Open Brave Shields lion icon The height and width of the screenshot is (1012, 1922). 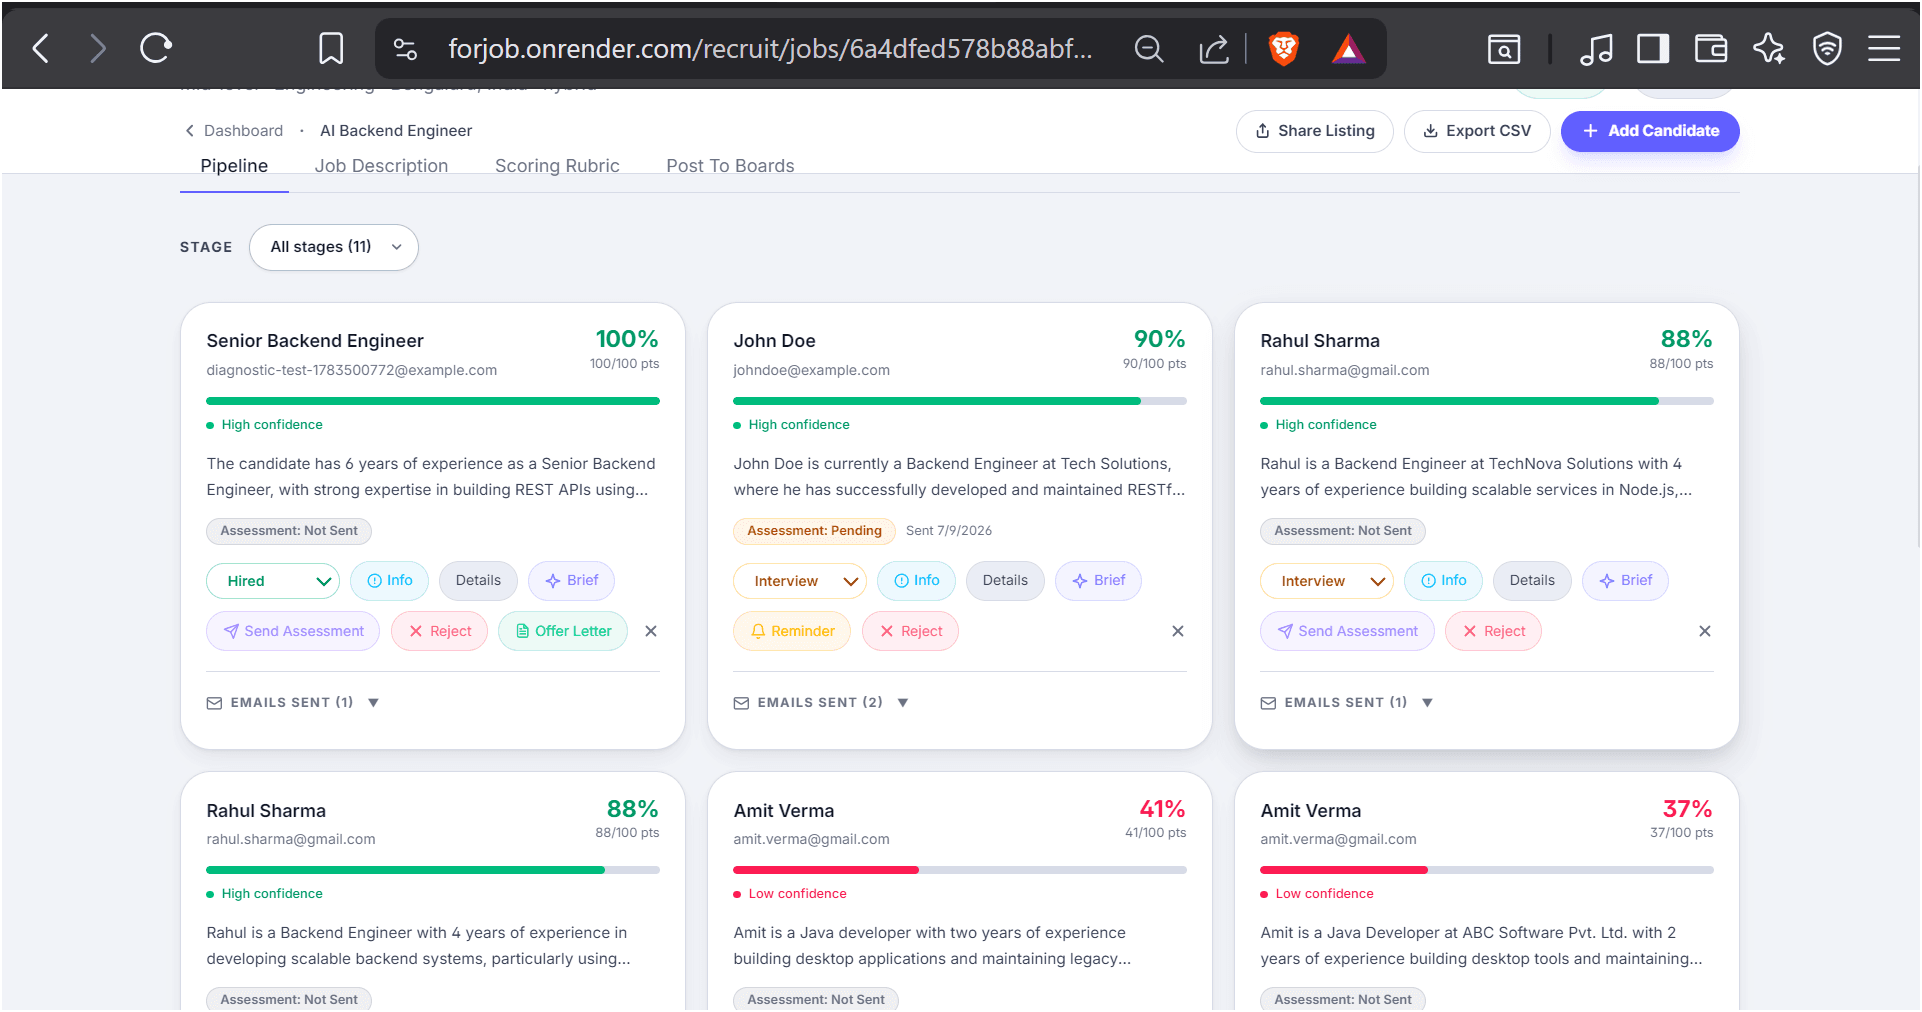click(x=1284, y=48)
